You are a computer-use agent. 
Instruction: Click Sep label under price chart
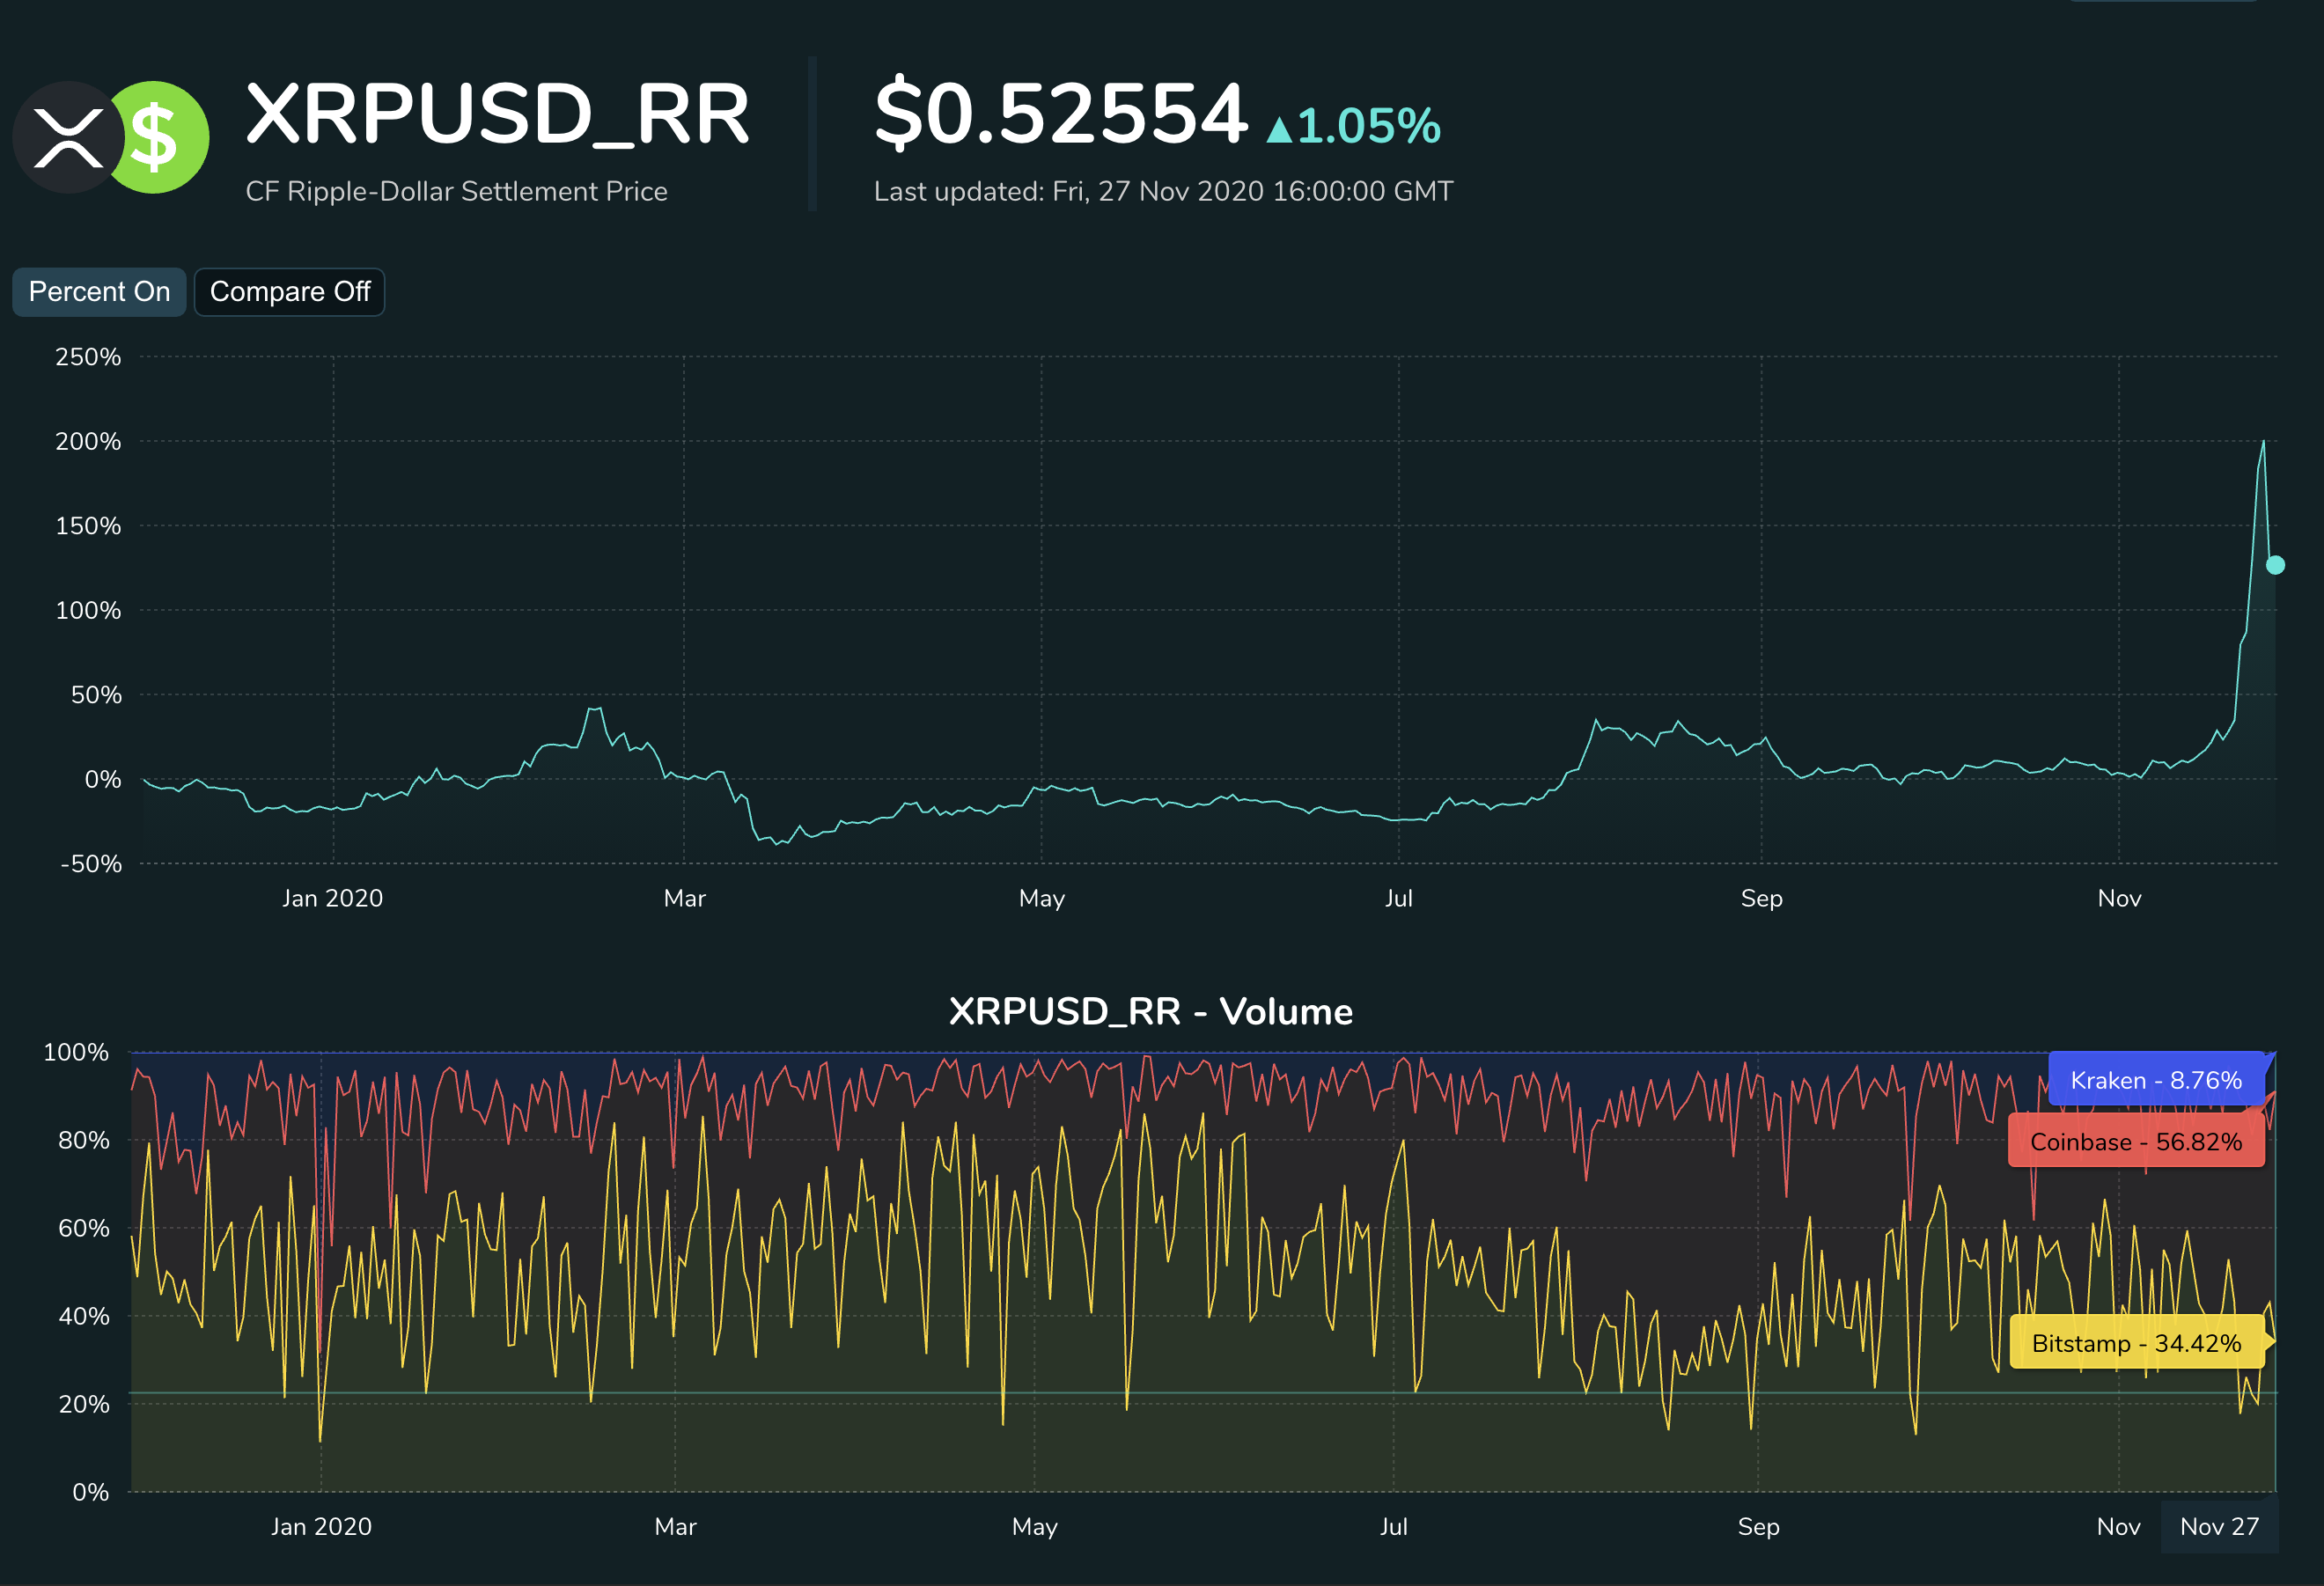(x=1762, y=898)
